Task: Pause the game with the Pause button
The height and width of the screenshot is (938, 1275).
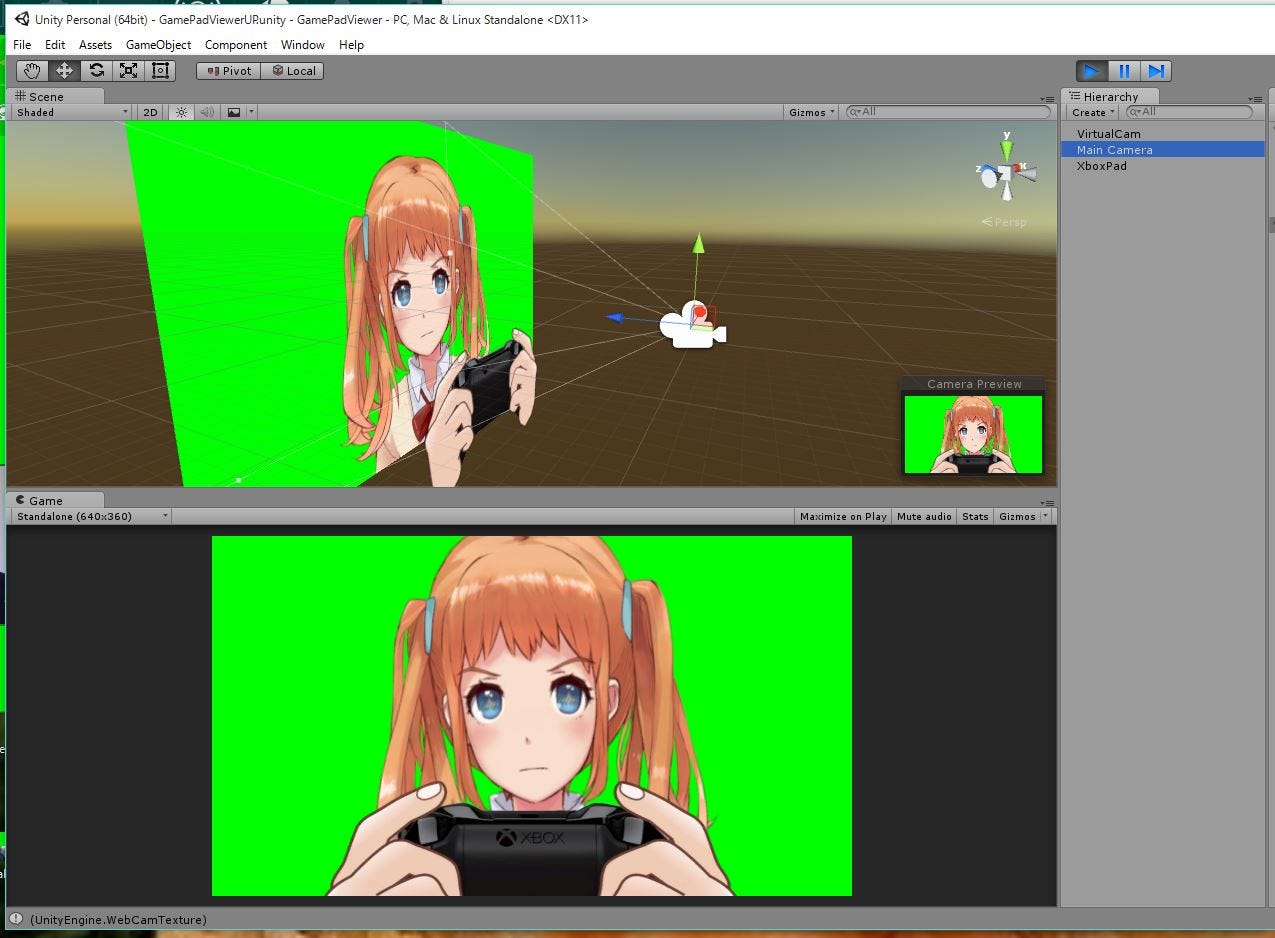Action: tap(1124, 71)
